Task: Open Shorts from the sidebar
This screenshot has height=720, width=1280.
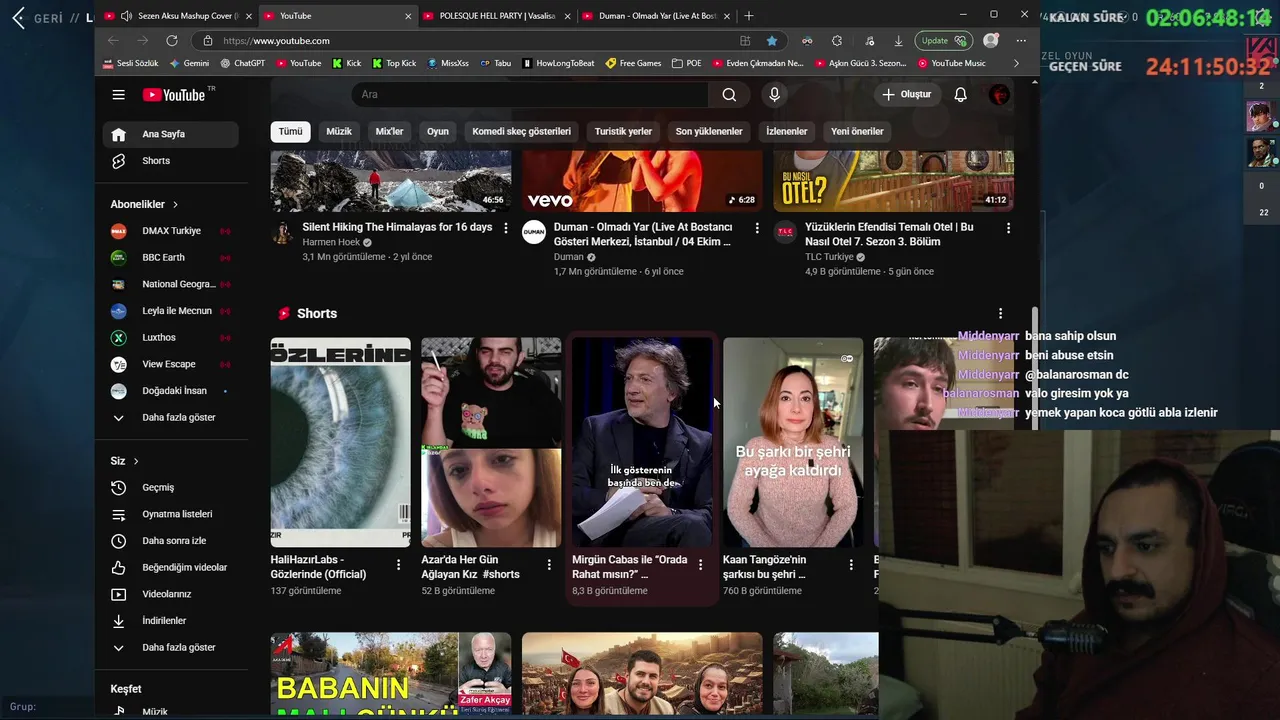Action: tap(170, 161)
